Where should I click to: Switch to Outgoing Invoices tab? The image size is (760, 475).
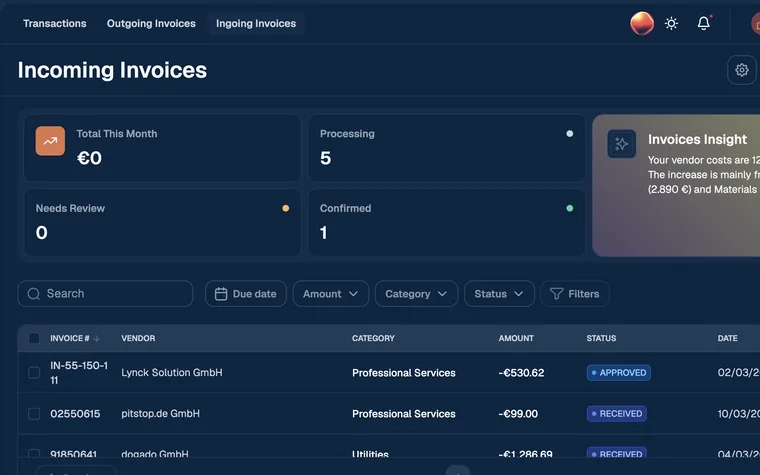(x=151, y=23)
